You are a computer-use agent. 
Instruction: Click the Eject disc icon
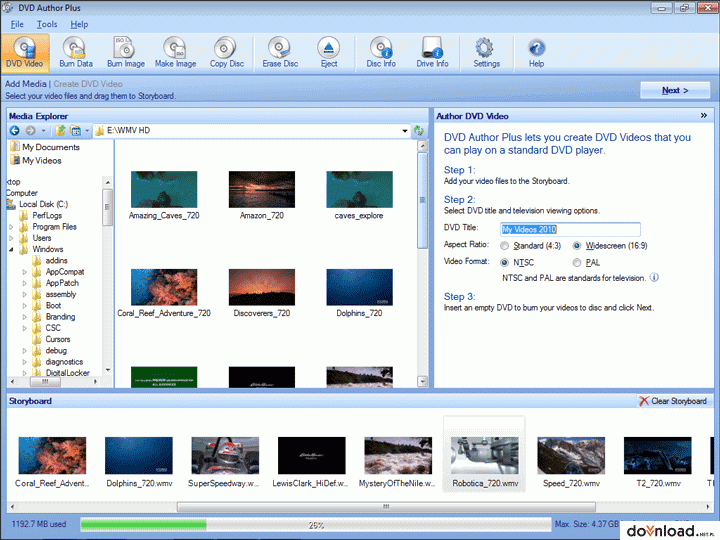tap(329, 52)
